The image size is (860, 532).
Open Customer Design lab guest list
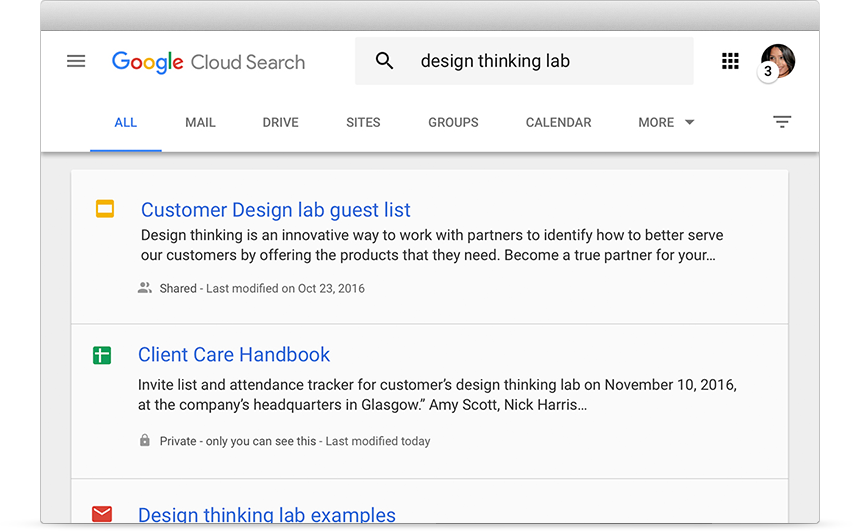tap(275, 210)
